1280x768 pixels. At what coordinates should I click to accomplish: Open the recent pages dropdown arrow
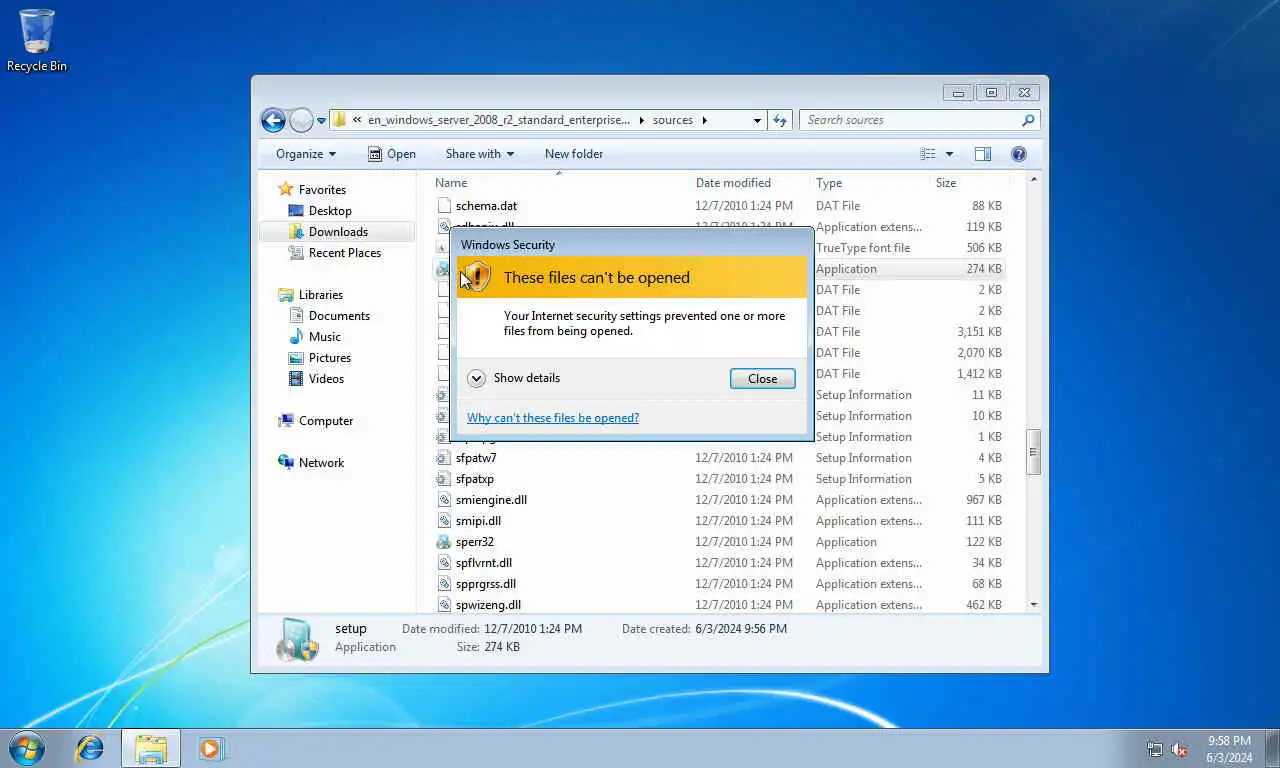[x=321, y=121]
